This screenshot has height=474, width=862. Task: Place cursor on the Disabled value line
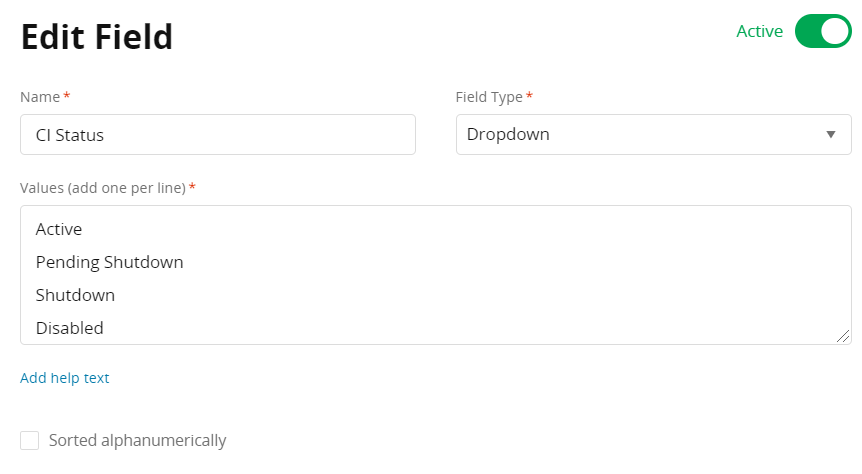[70, 327]
